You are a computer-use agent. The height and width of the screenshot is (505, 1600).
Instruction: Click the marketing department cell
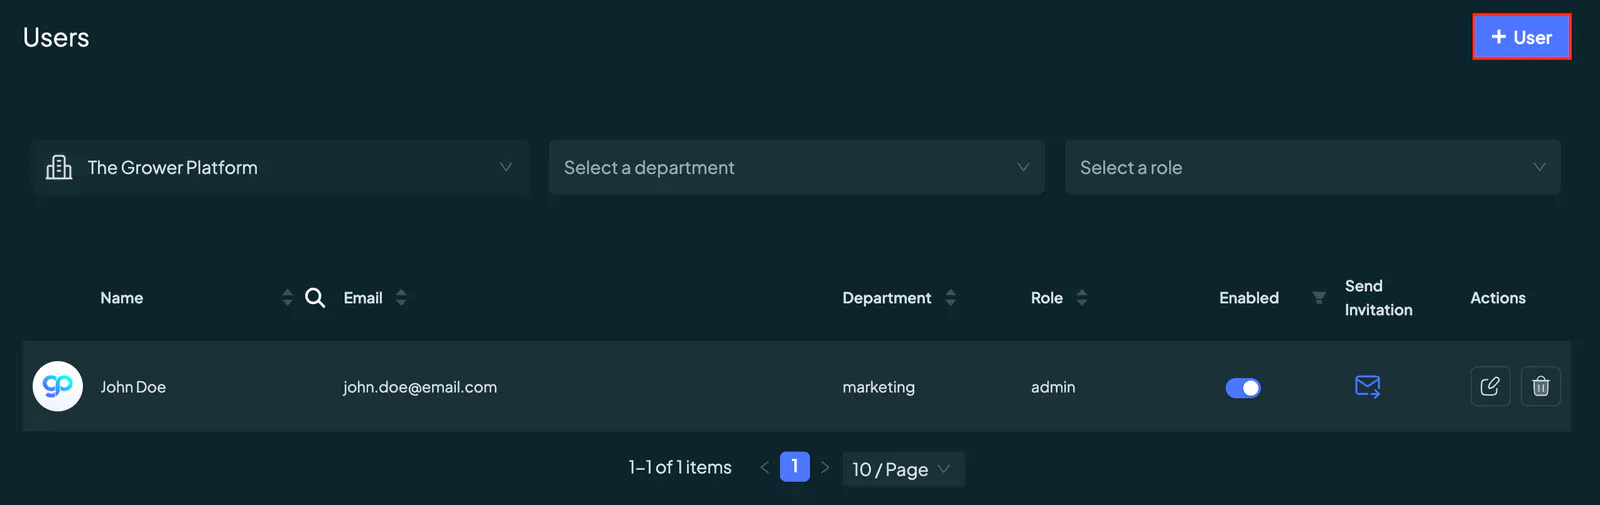(x=878, y=387)
